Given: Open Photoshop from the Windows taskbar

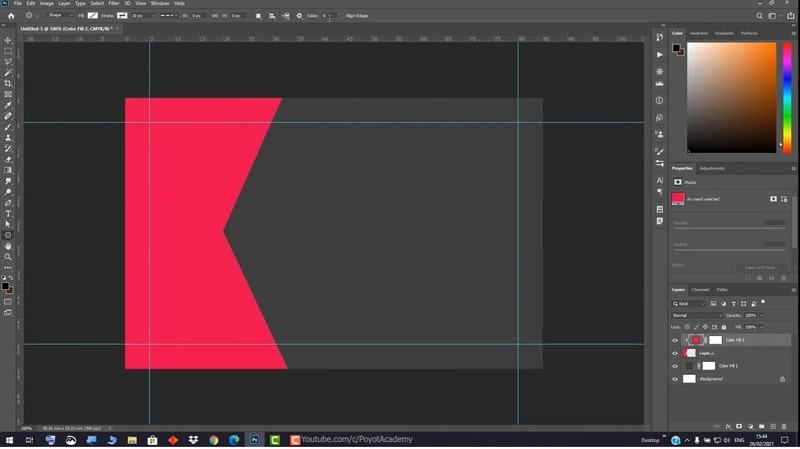Looking at the screenshot, I should click(x=255, y=439).
